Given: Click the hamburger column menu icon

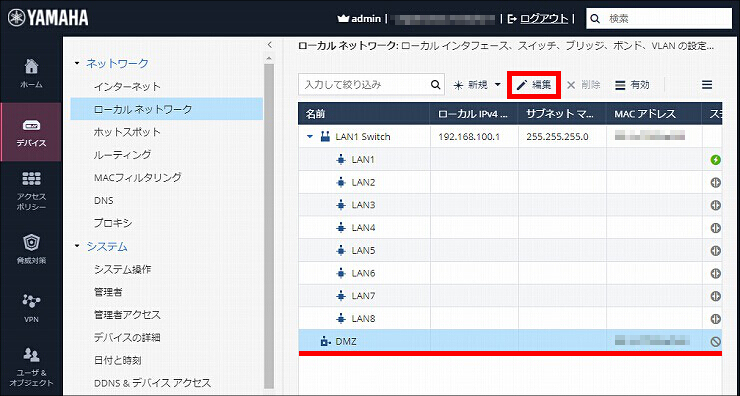Looking at the screenshot, I should (x=706, y=85).
